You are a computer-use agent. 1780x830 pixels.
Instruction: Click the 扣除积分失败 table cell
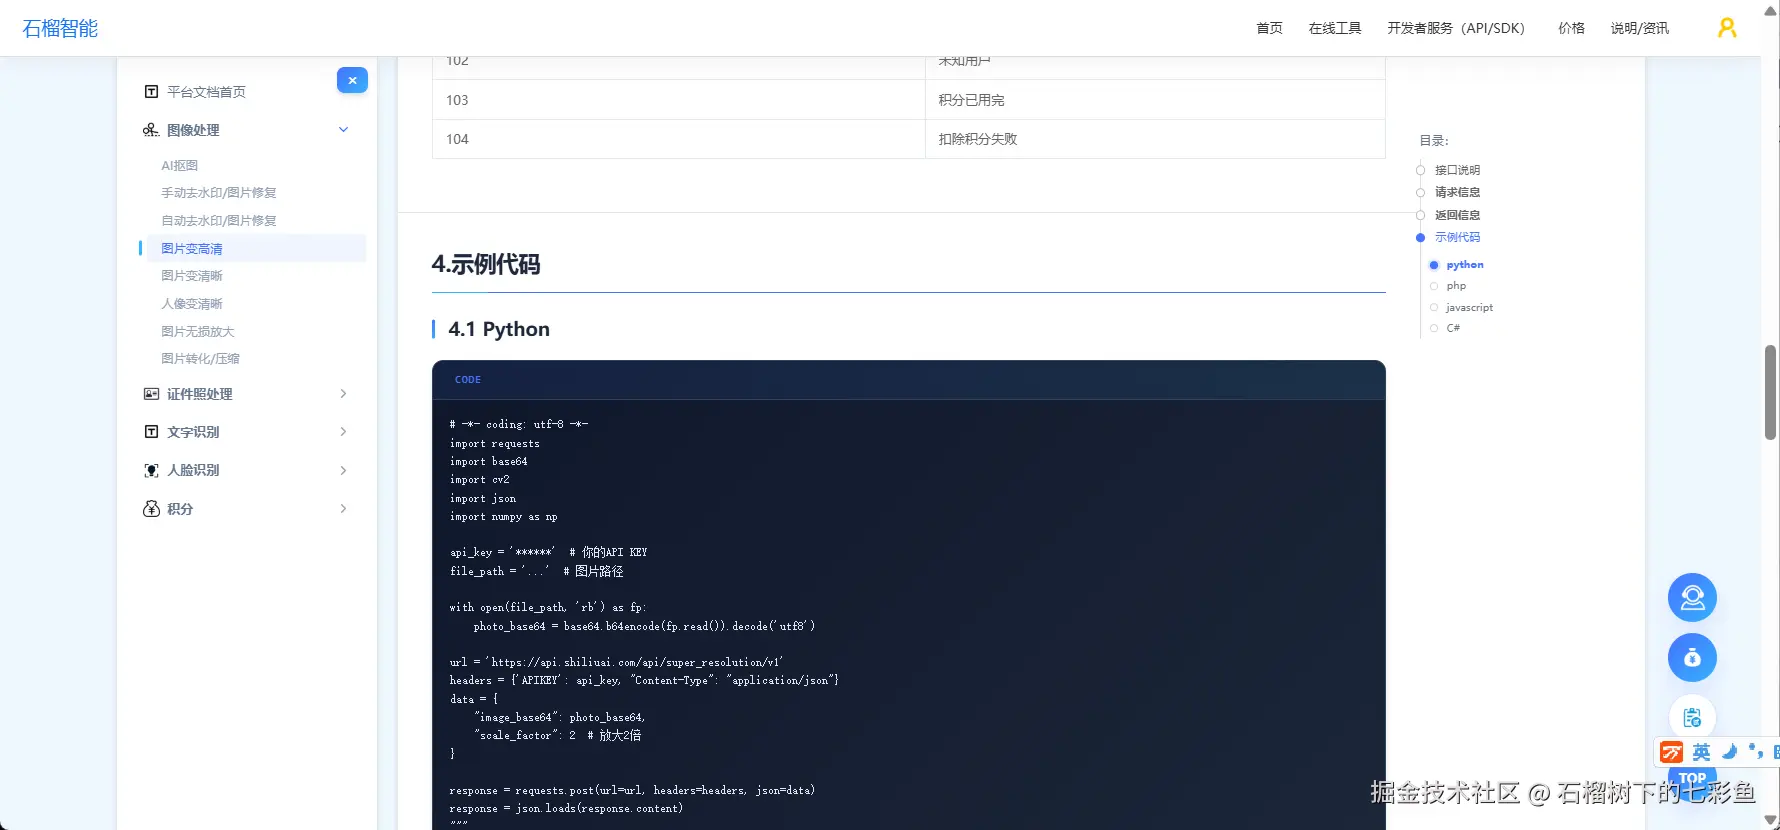tap(1155, 139)
